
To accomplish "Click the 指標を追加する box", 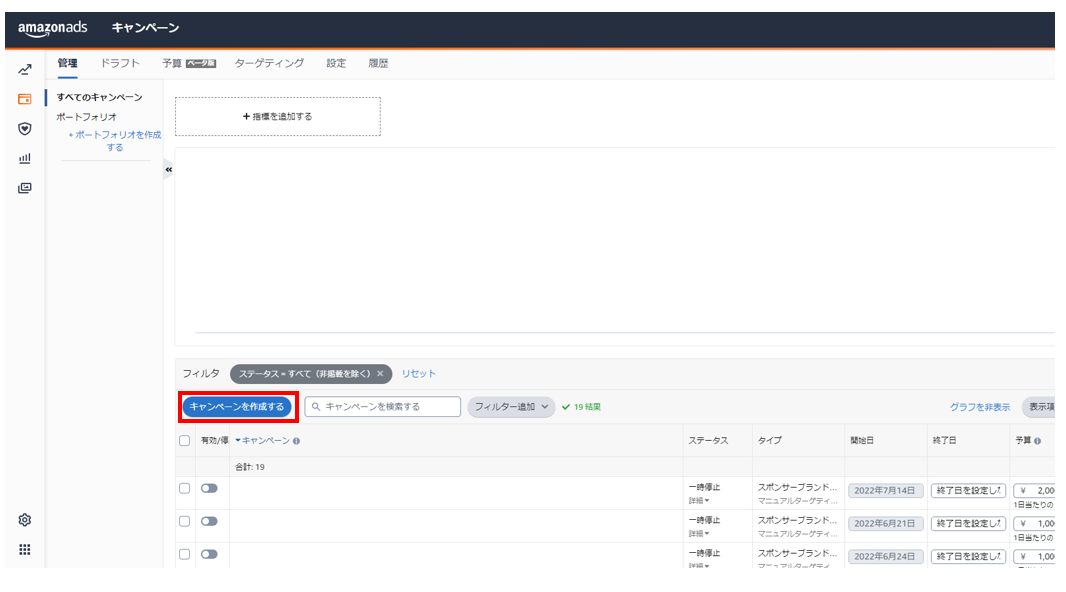I will pos(277,116).
